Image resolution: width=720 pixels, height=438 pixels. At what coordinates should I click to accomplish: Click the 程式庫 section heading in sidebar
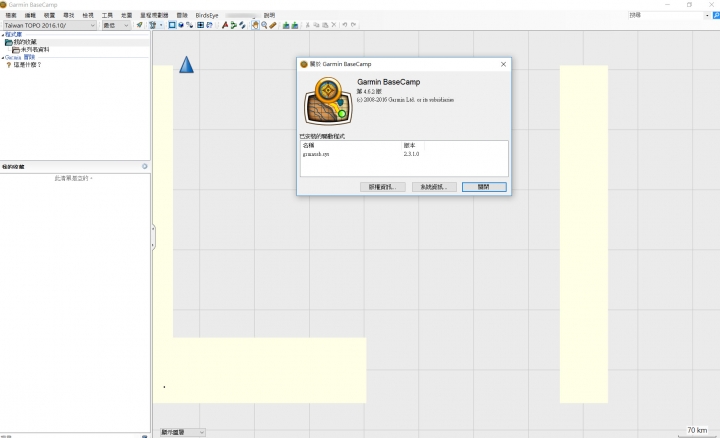[x=13, y=35]
